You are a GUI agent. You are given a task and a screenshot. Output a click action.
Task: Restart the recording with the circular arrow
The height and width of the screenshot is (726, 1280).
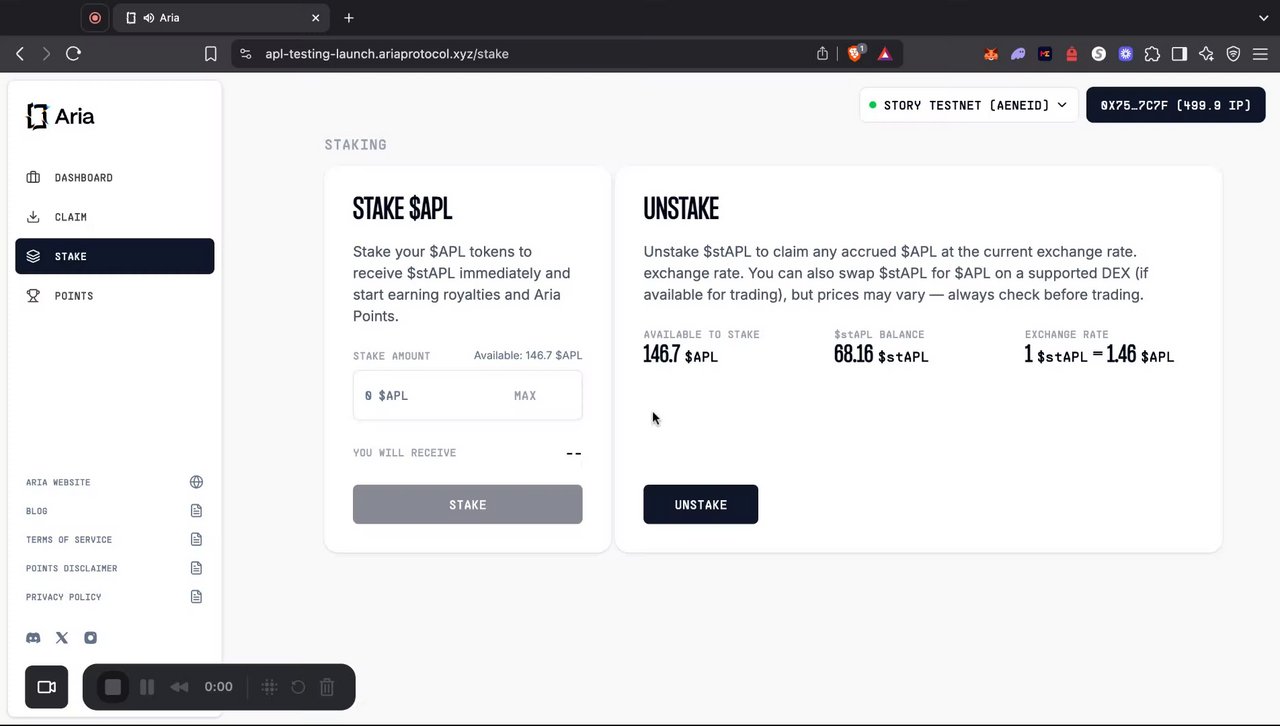click(x=298, y=687)
